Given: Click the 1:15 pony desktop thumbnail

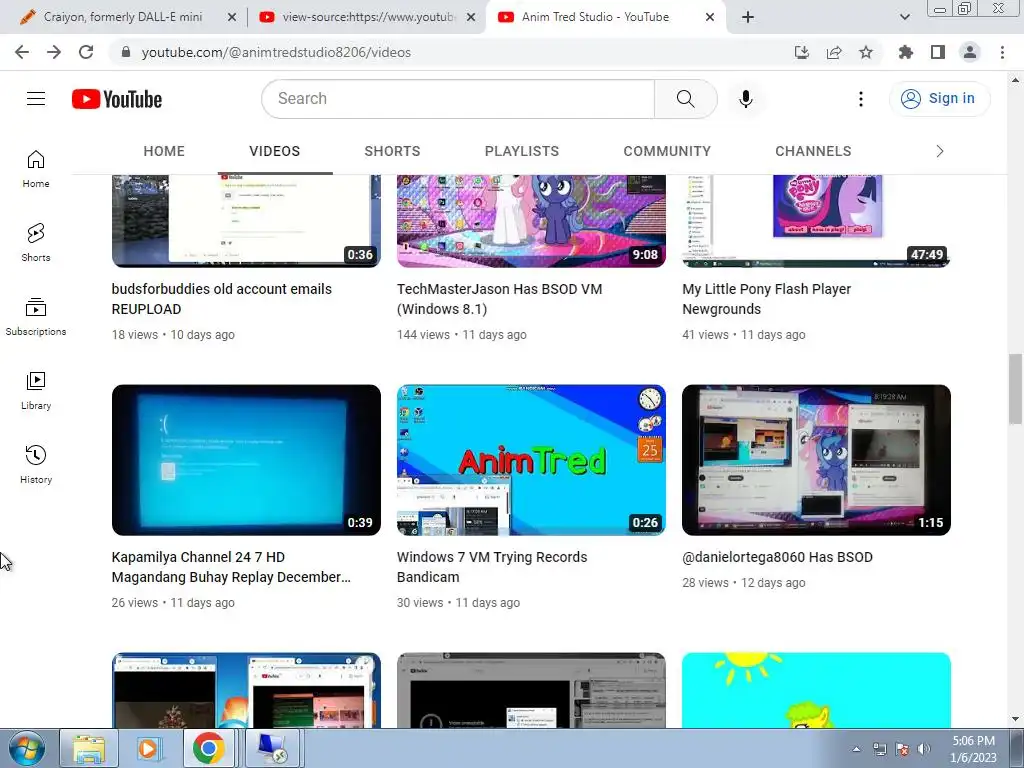Looking at the screenshot, I should (816, 460).
